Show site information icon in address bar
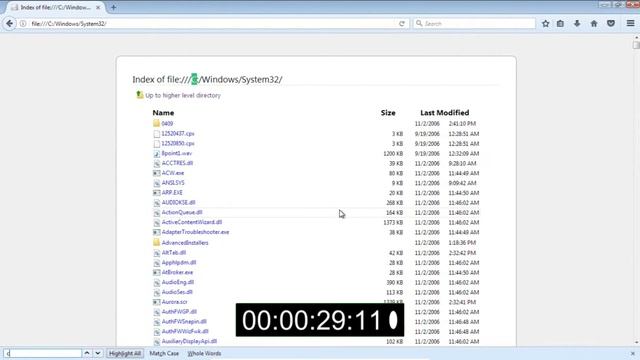Image resolution: width=640 pixels, height=360 pixels. (23, 24)
